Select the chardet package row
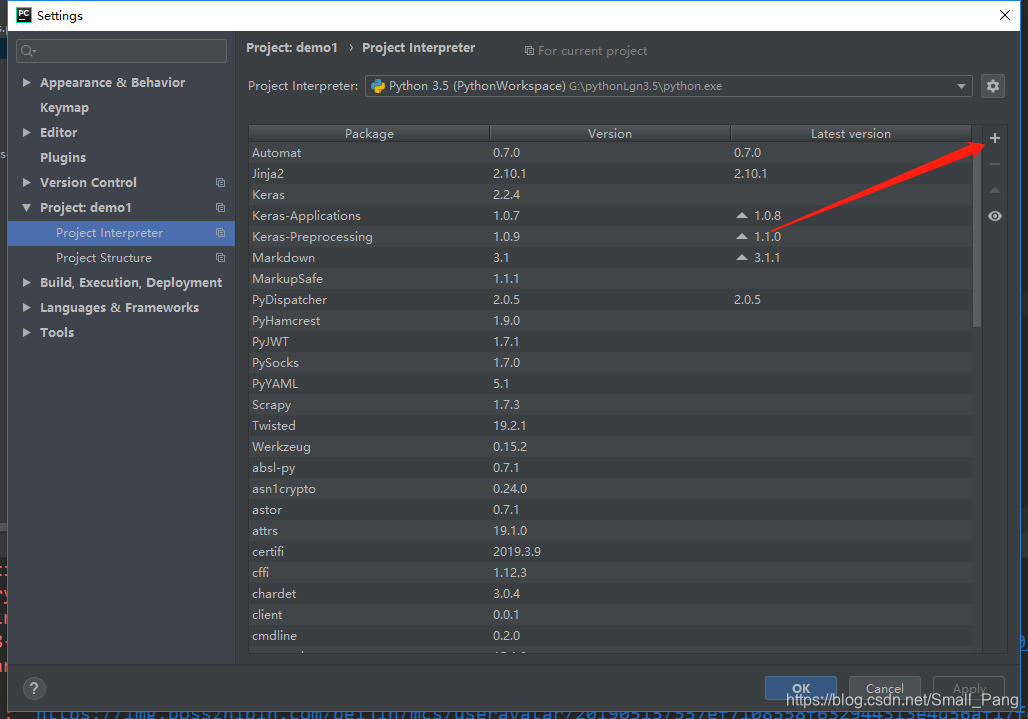Screen dimensions: 1028x719 click(610, 593)
